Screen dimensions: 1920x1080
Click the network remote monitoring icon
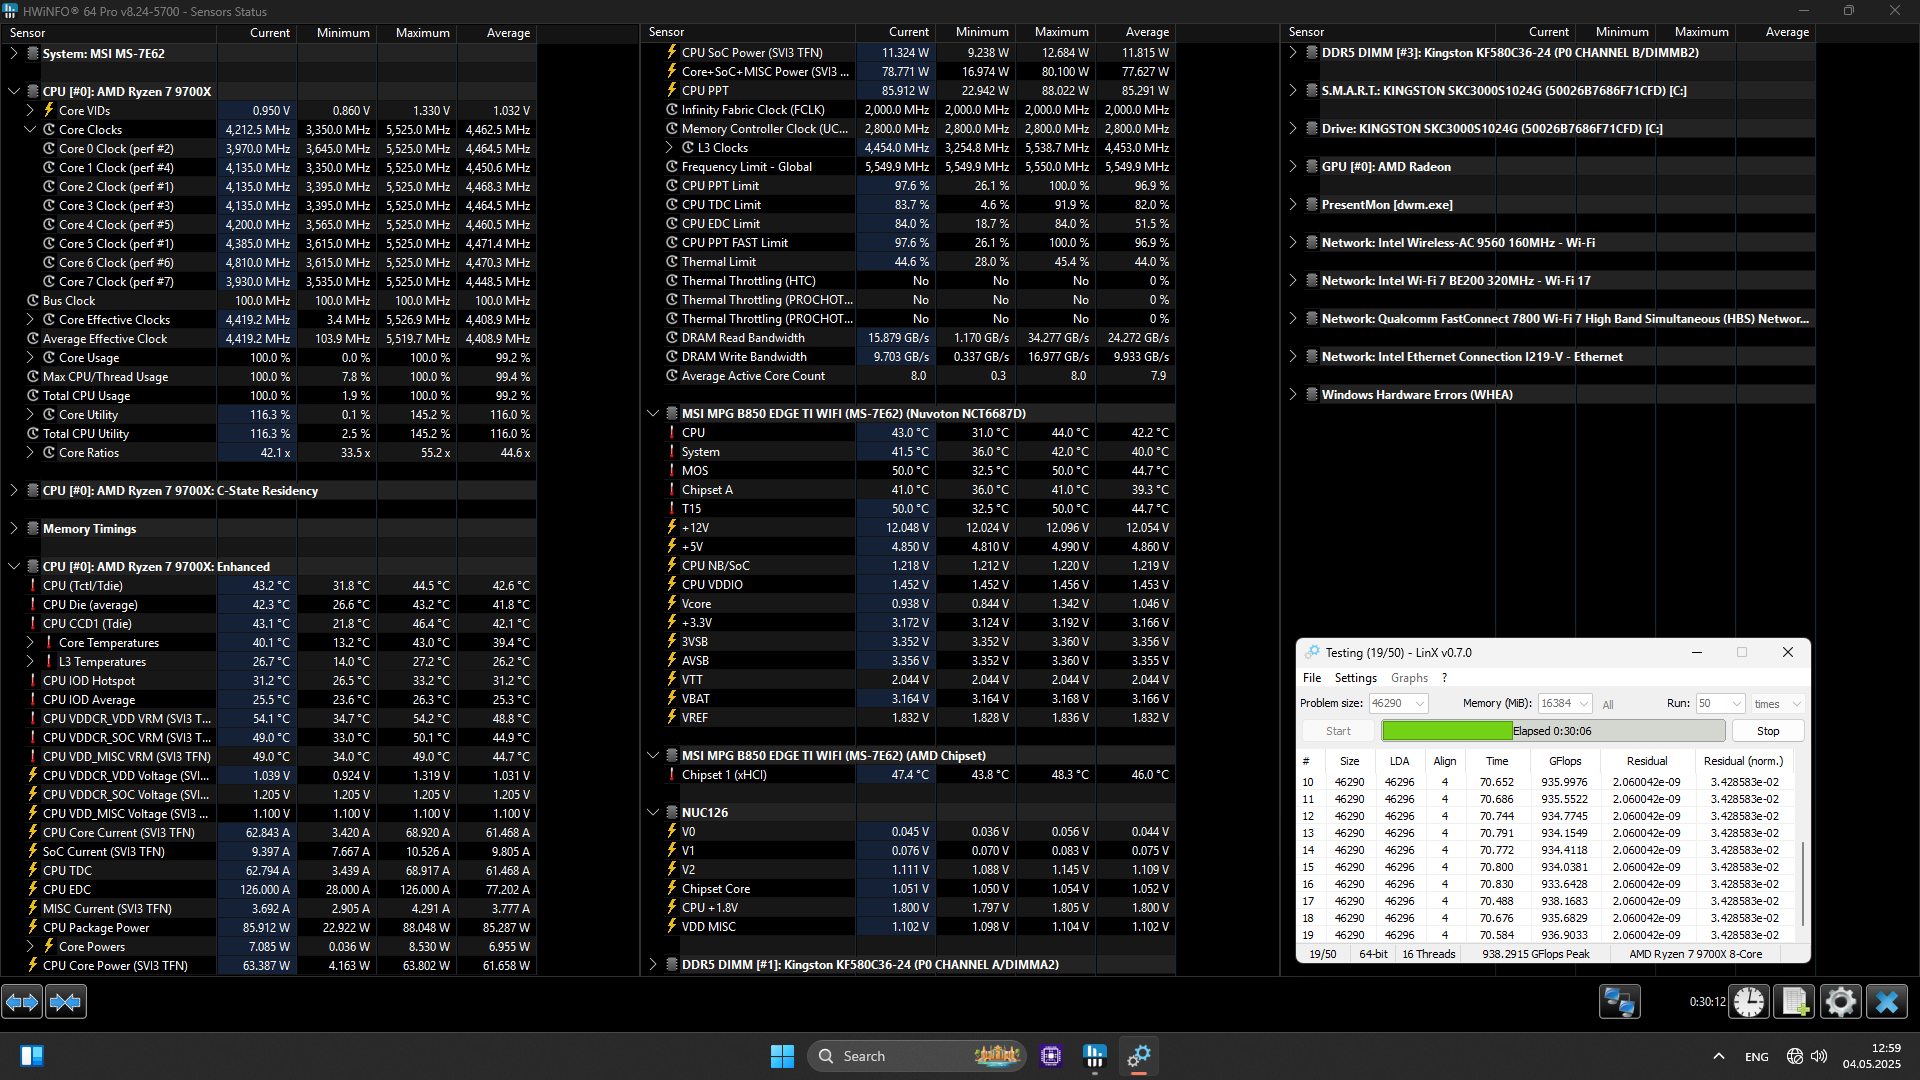[x=1619, y=1001]
